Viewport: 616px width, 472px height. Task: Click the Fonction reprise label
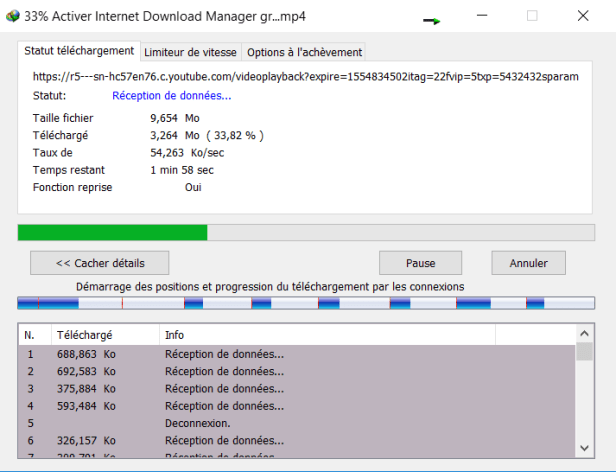tap(72, 187)
